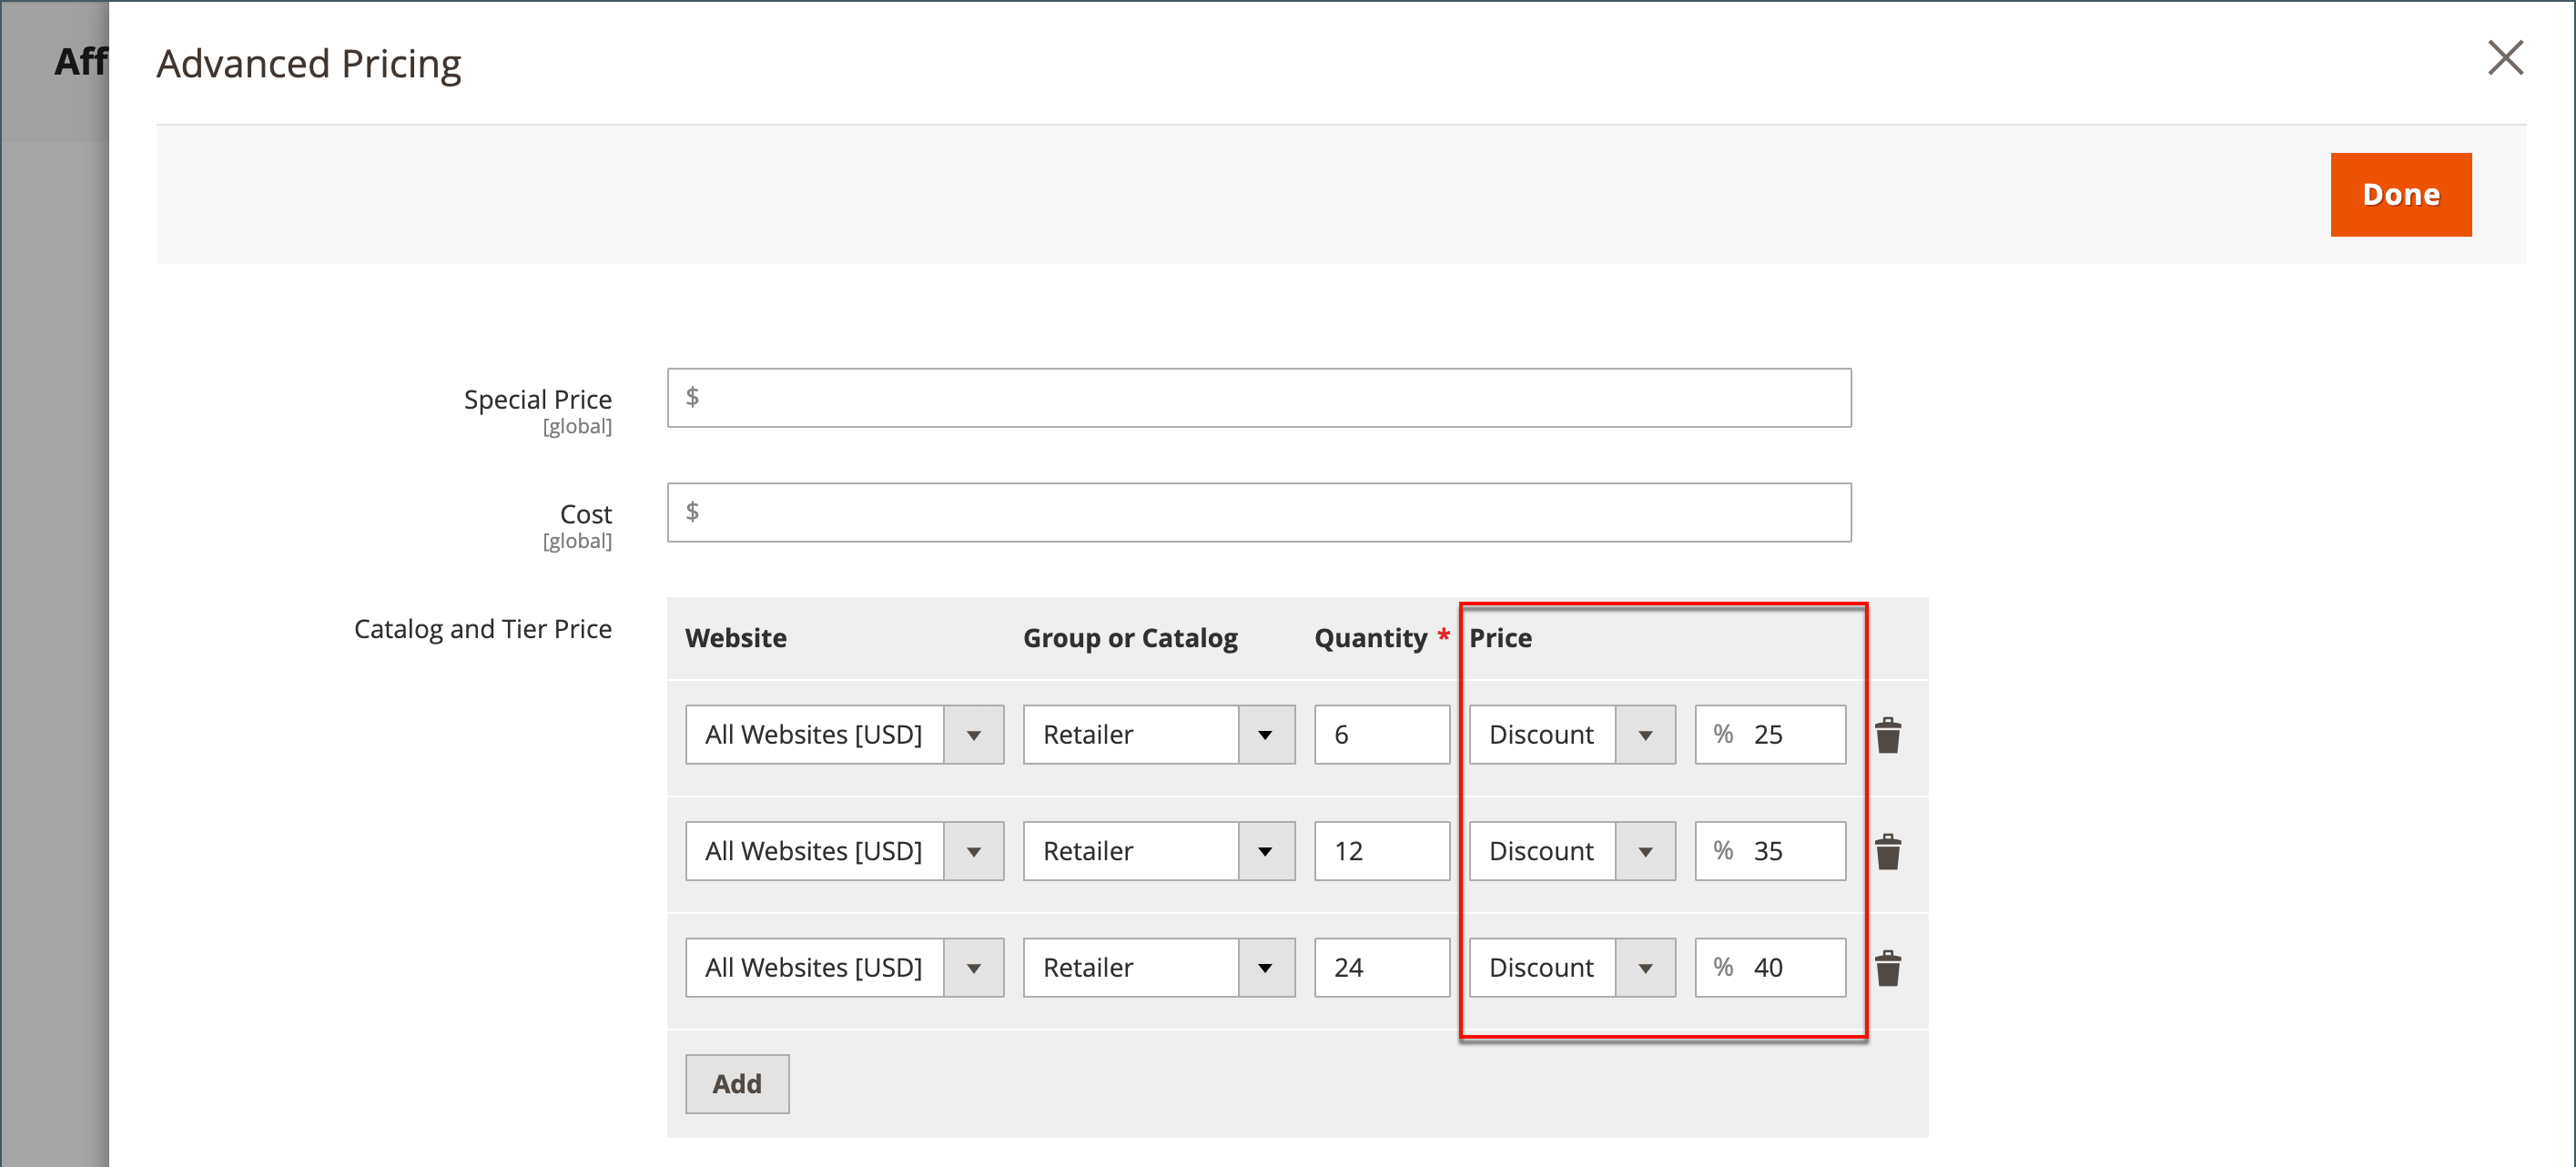Click into the Special Price field

click(1258, 398)
